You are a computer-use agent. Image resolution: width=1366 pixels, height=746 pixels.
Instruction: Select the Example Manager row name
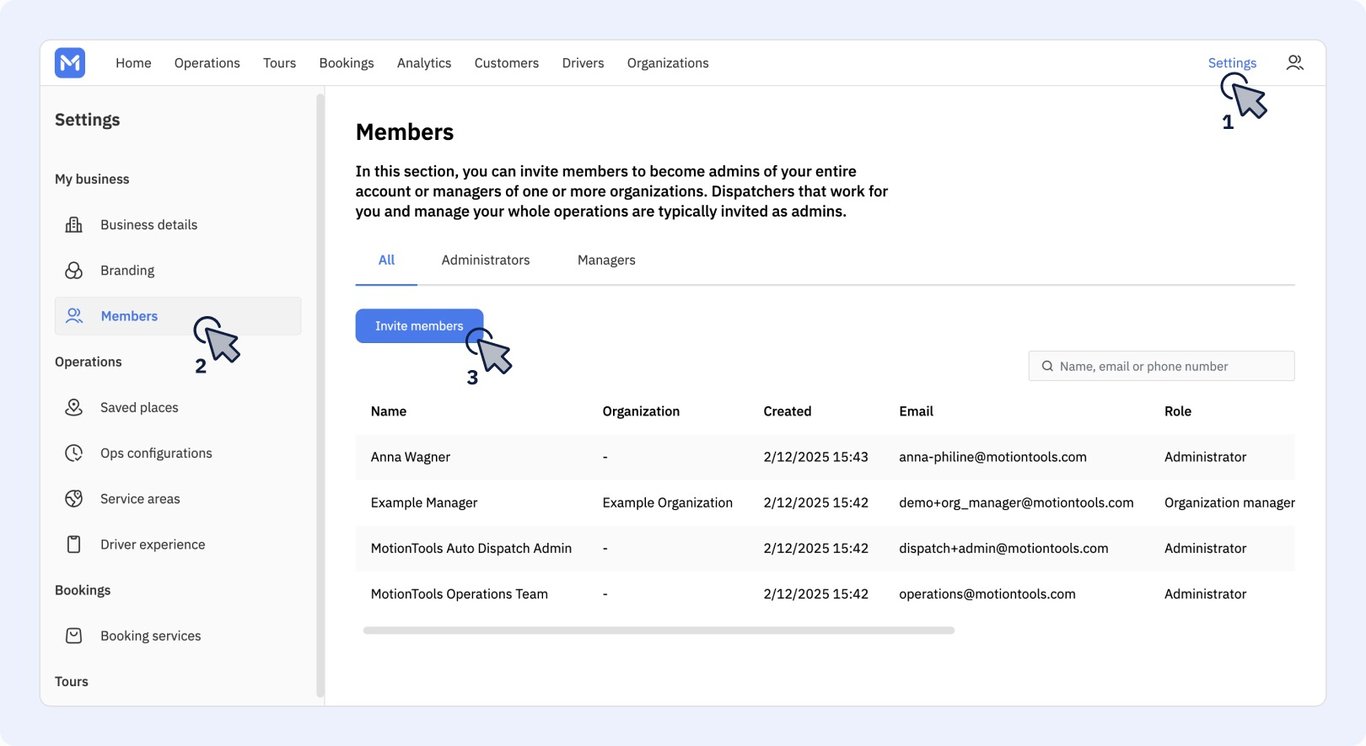click(x=424, y=503)
